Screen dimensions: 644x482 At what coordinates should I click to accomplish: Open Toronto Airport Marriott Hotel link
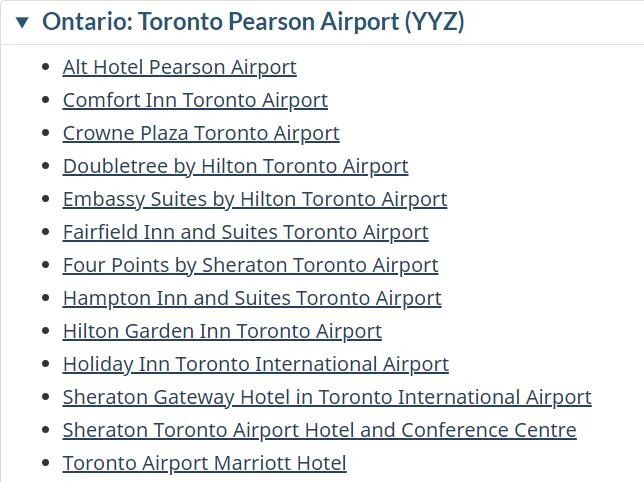coord(204,463)
